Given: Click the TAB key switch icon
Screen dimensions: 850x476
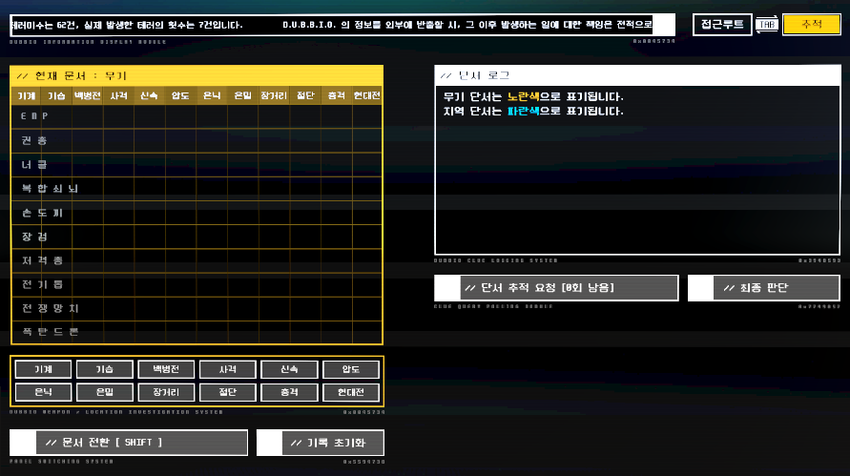Looking at the screenshot, I should pos(767,25).
